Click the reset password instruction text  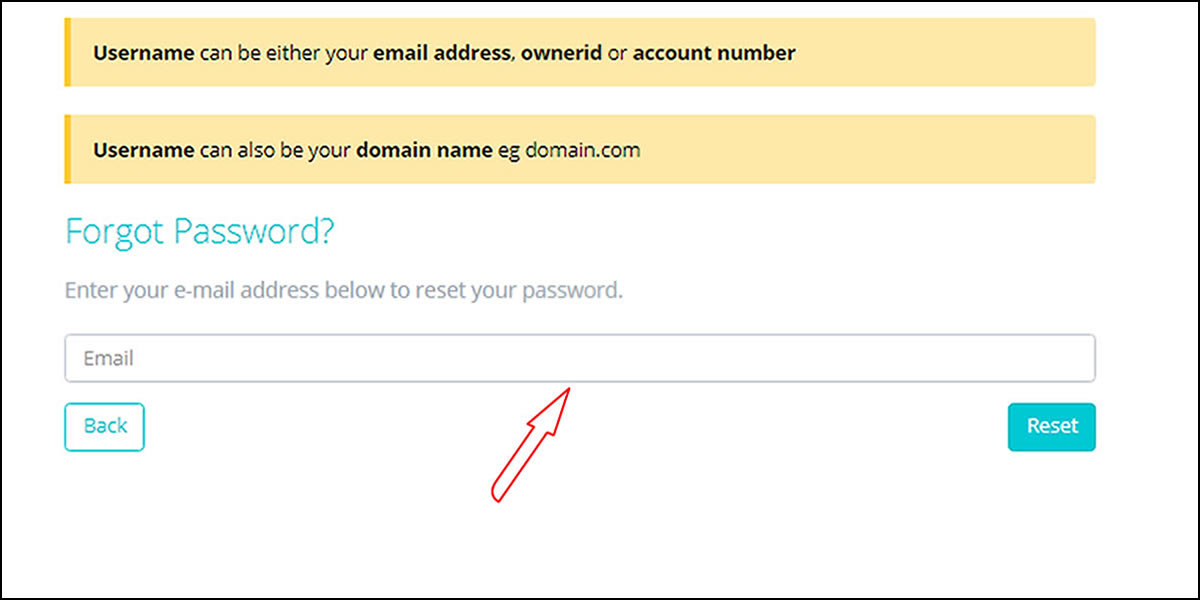coord(343,291)
